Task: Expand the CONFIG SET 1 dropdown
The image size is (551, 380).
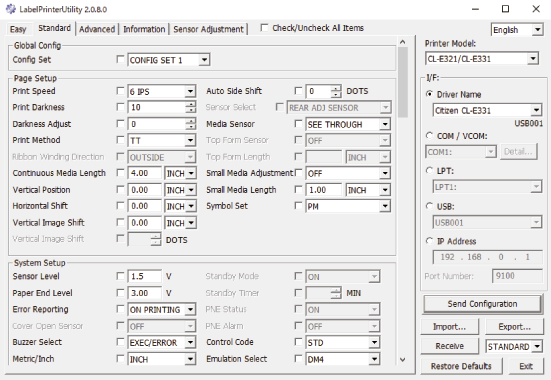Action: 169,60
